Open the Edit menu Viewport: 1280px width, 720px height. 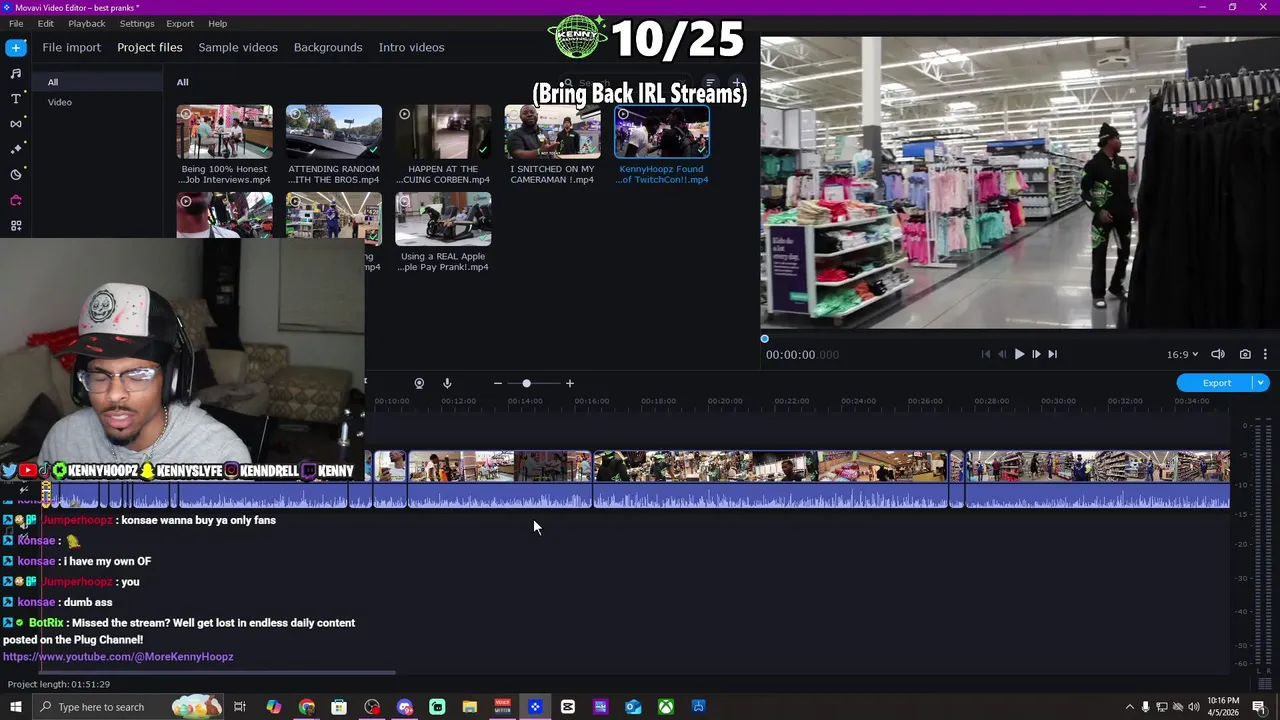point(46,23)
